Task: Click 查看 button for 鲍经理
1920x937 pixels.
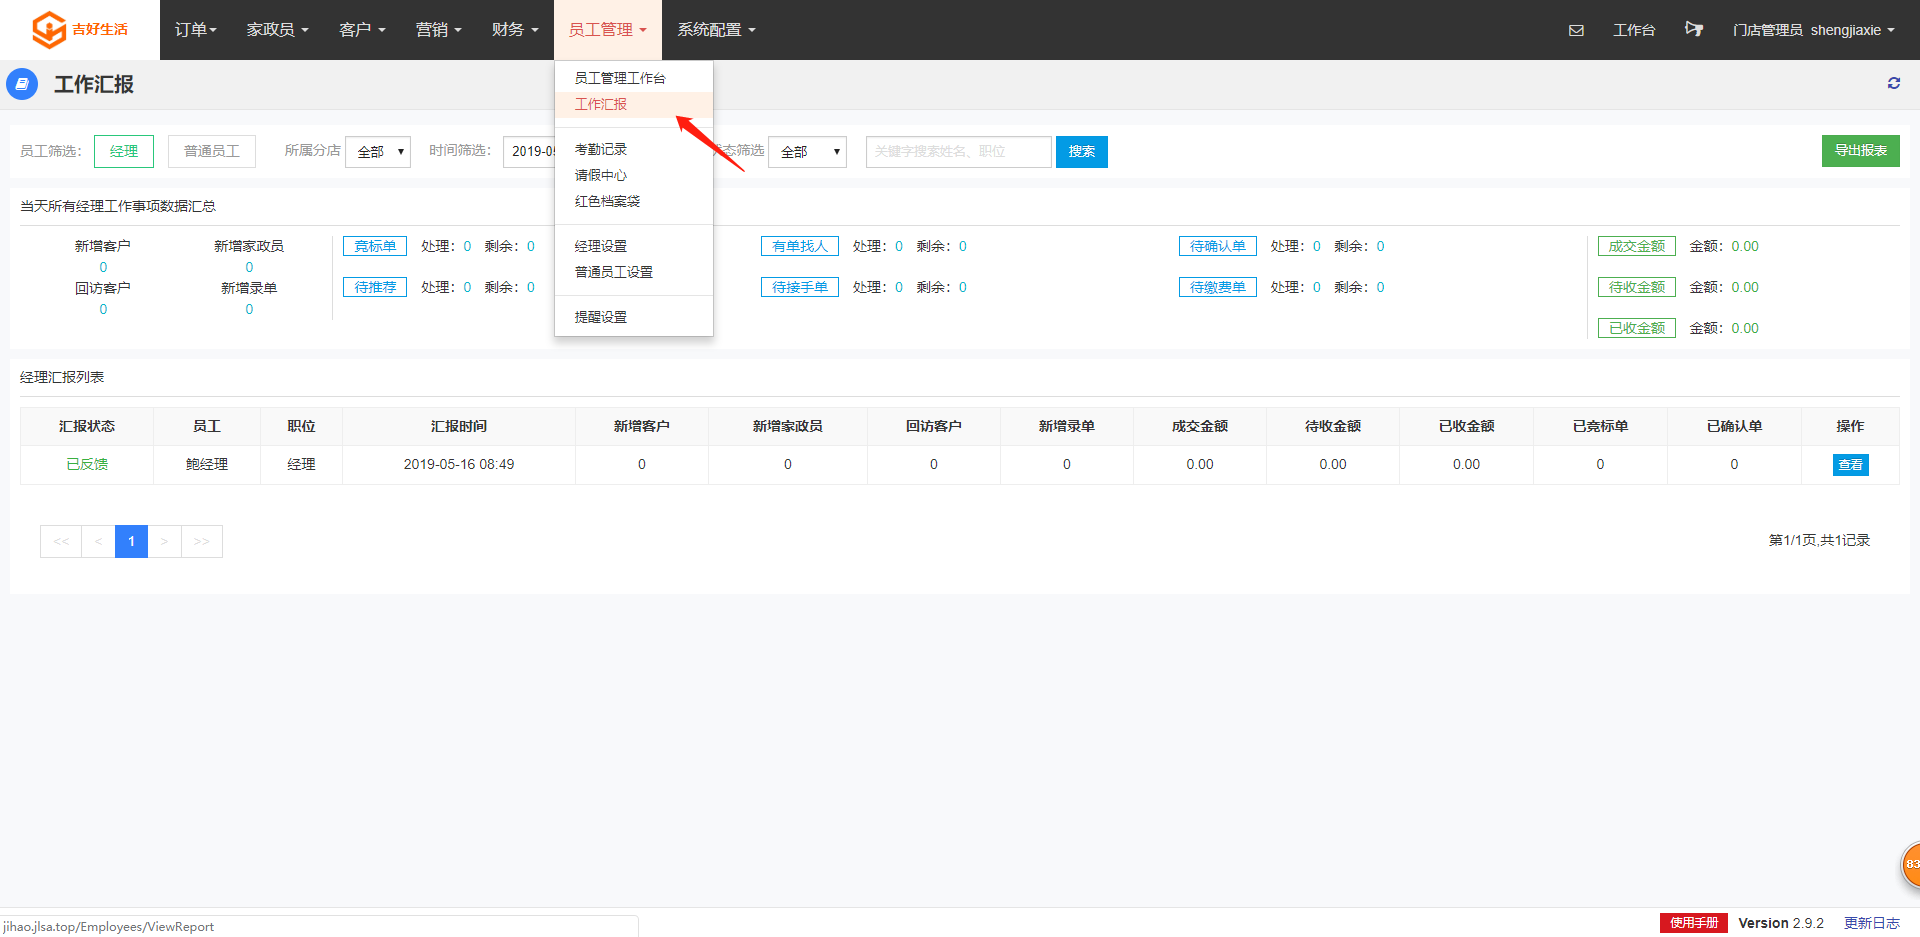Action: (x=1850, y=465)
